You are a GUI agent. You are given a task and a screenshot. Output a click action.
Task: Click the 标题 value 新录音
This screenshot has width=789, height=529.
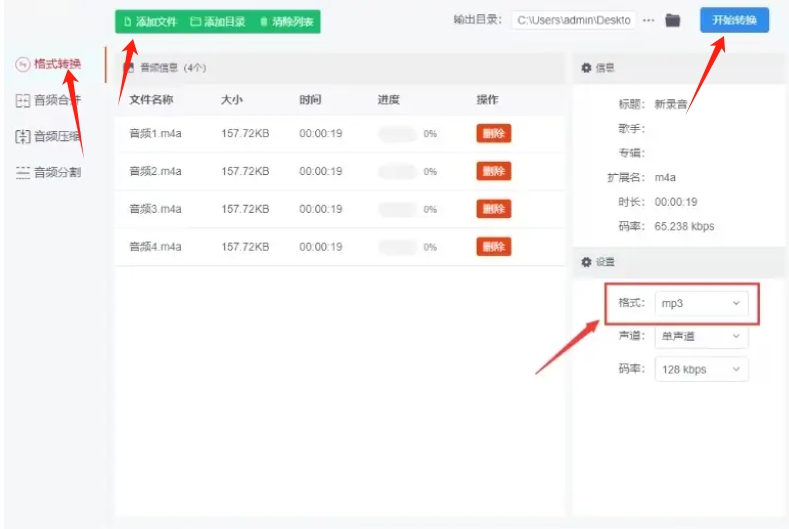671,104
